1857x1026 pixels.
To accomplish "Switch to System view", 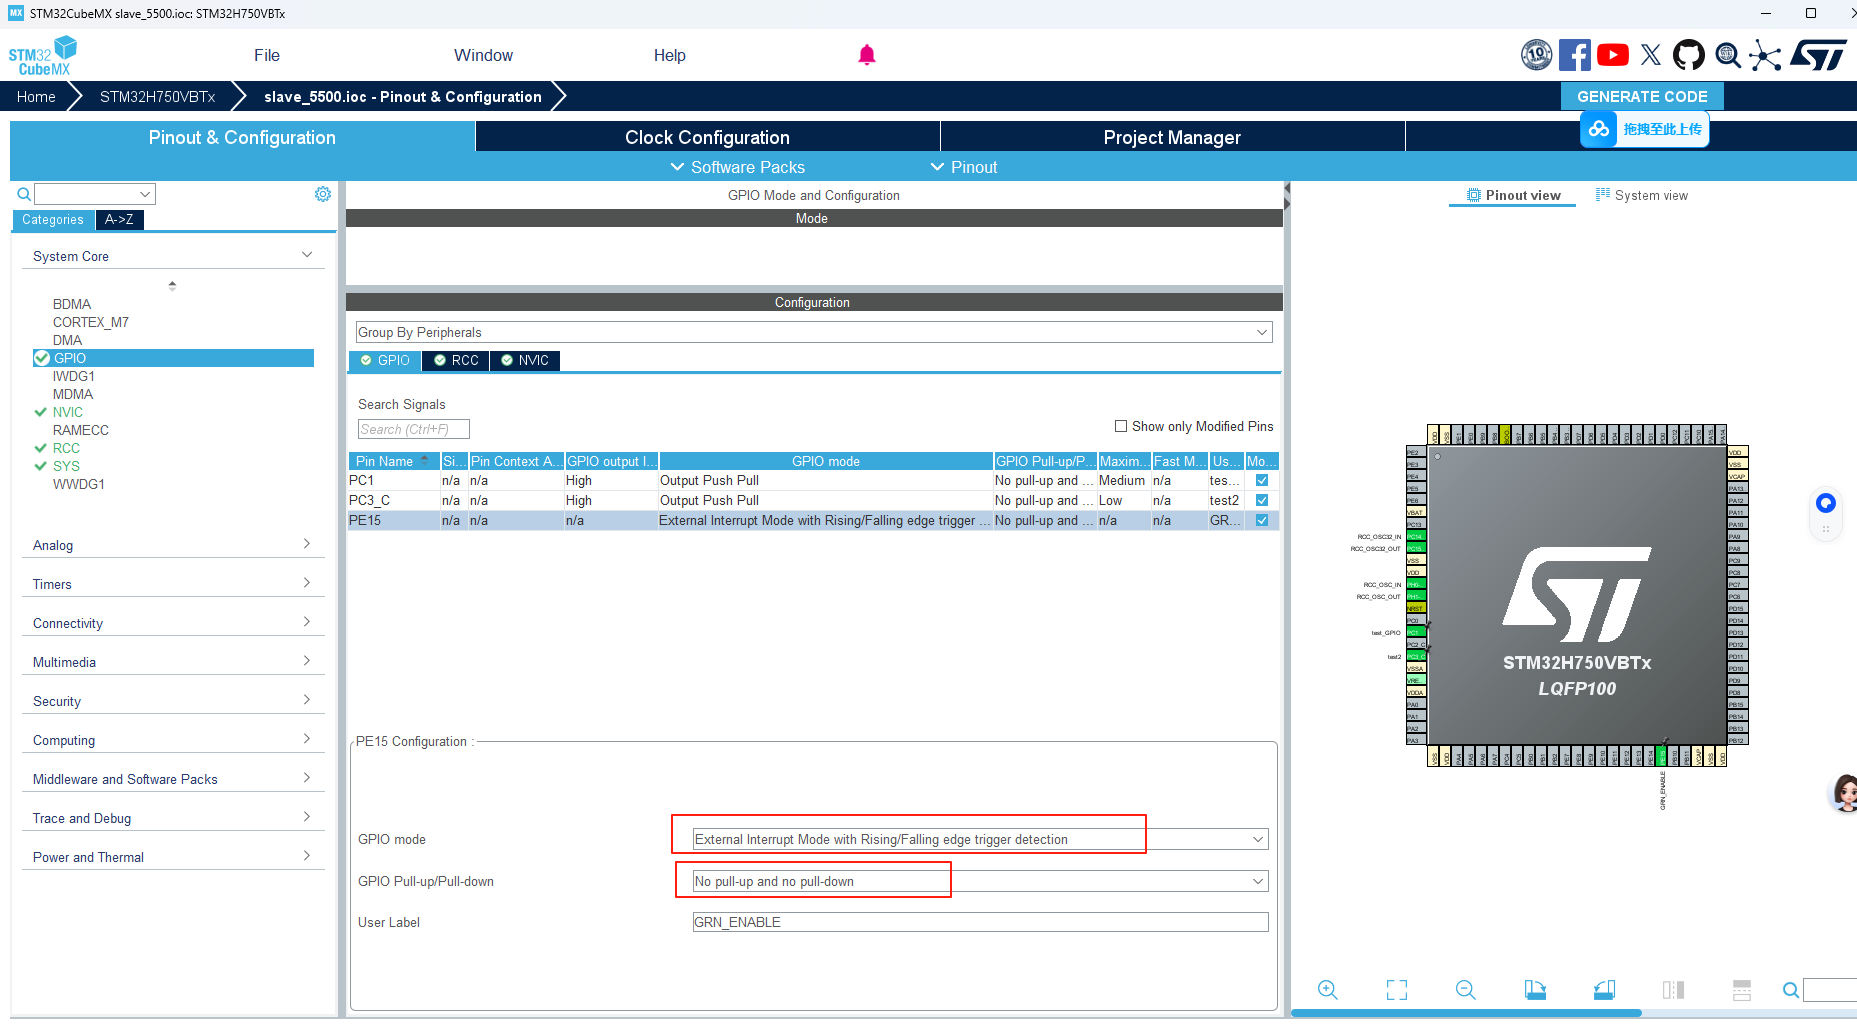I will pos(1641,195).
